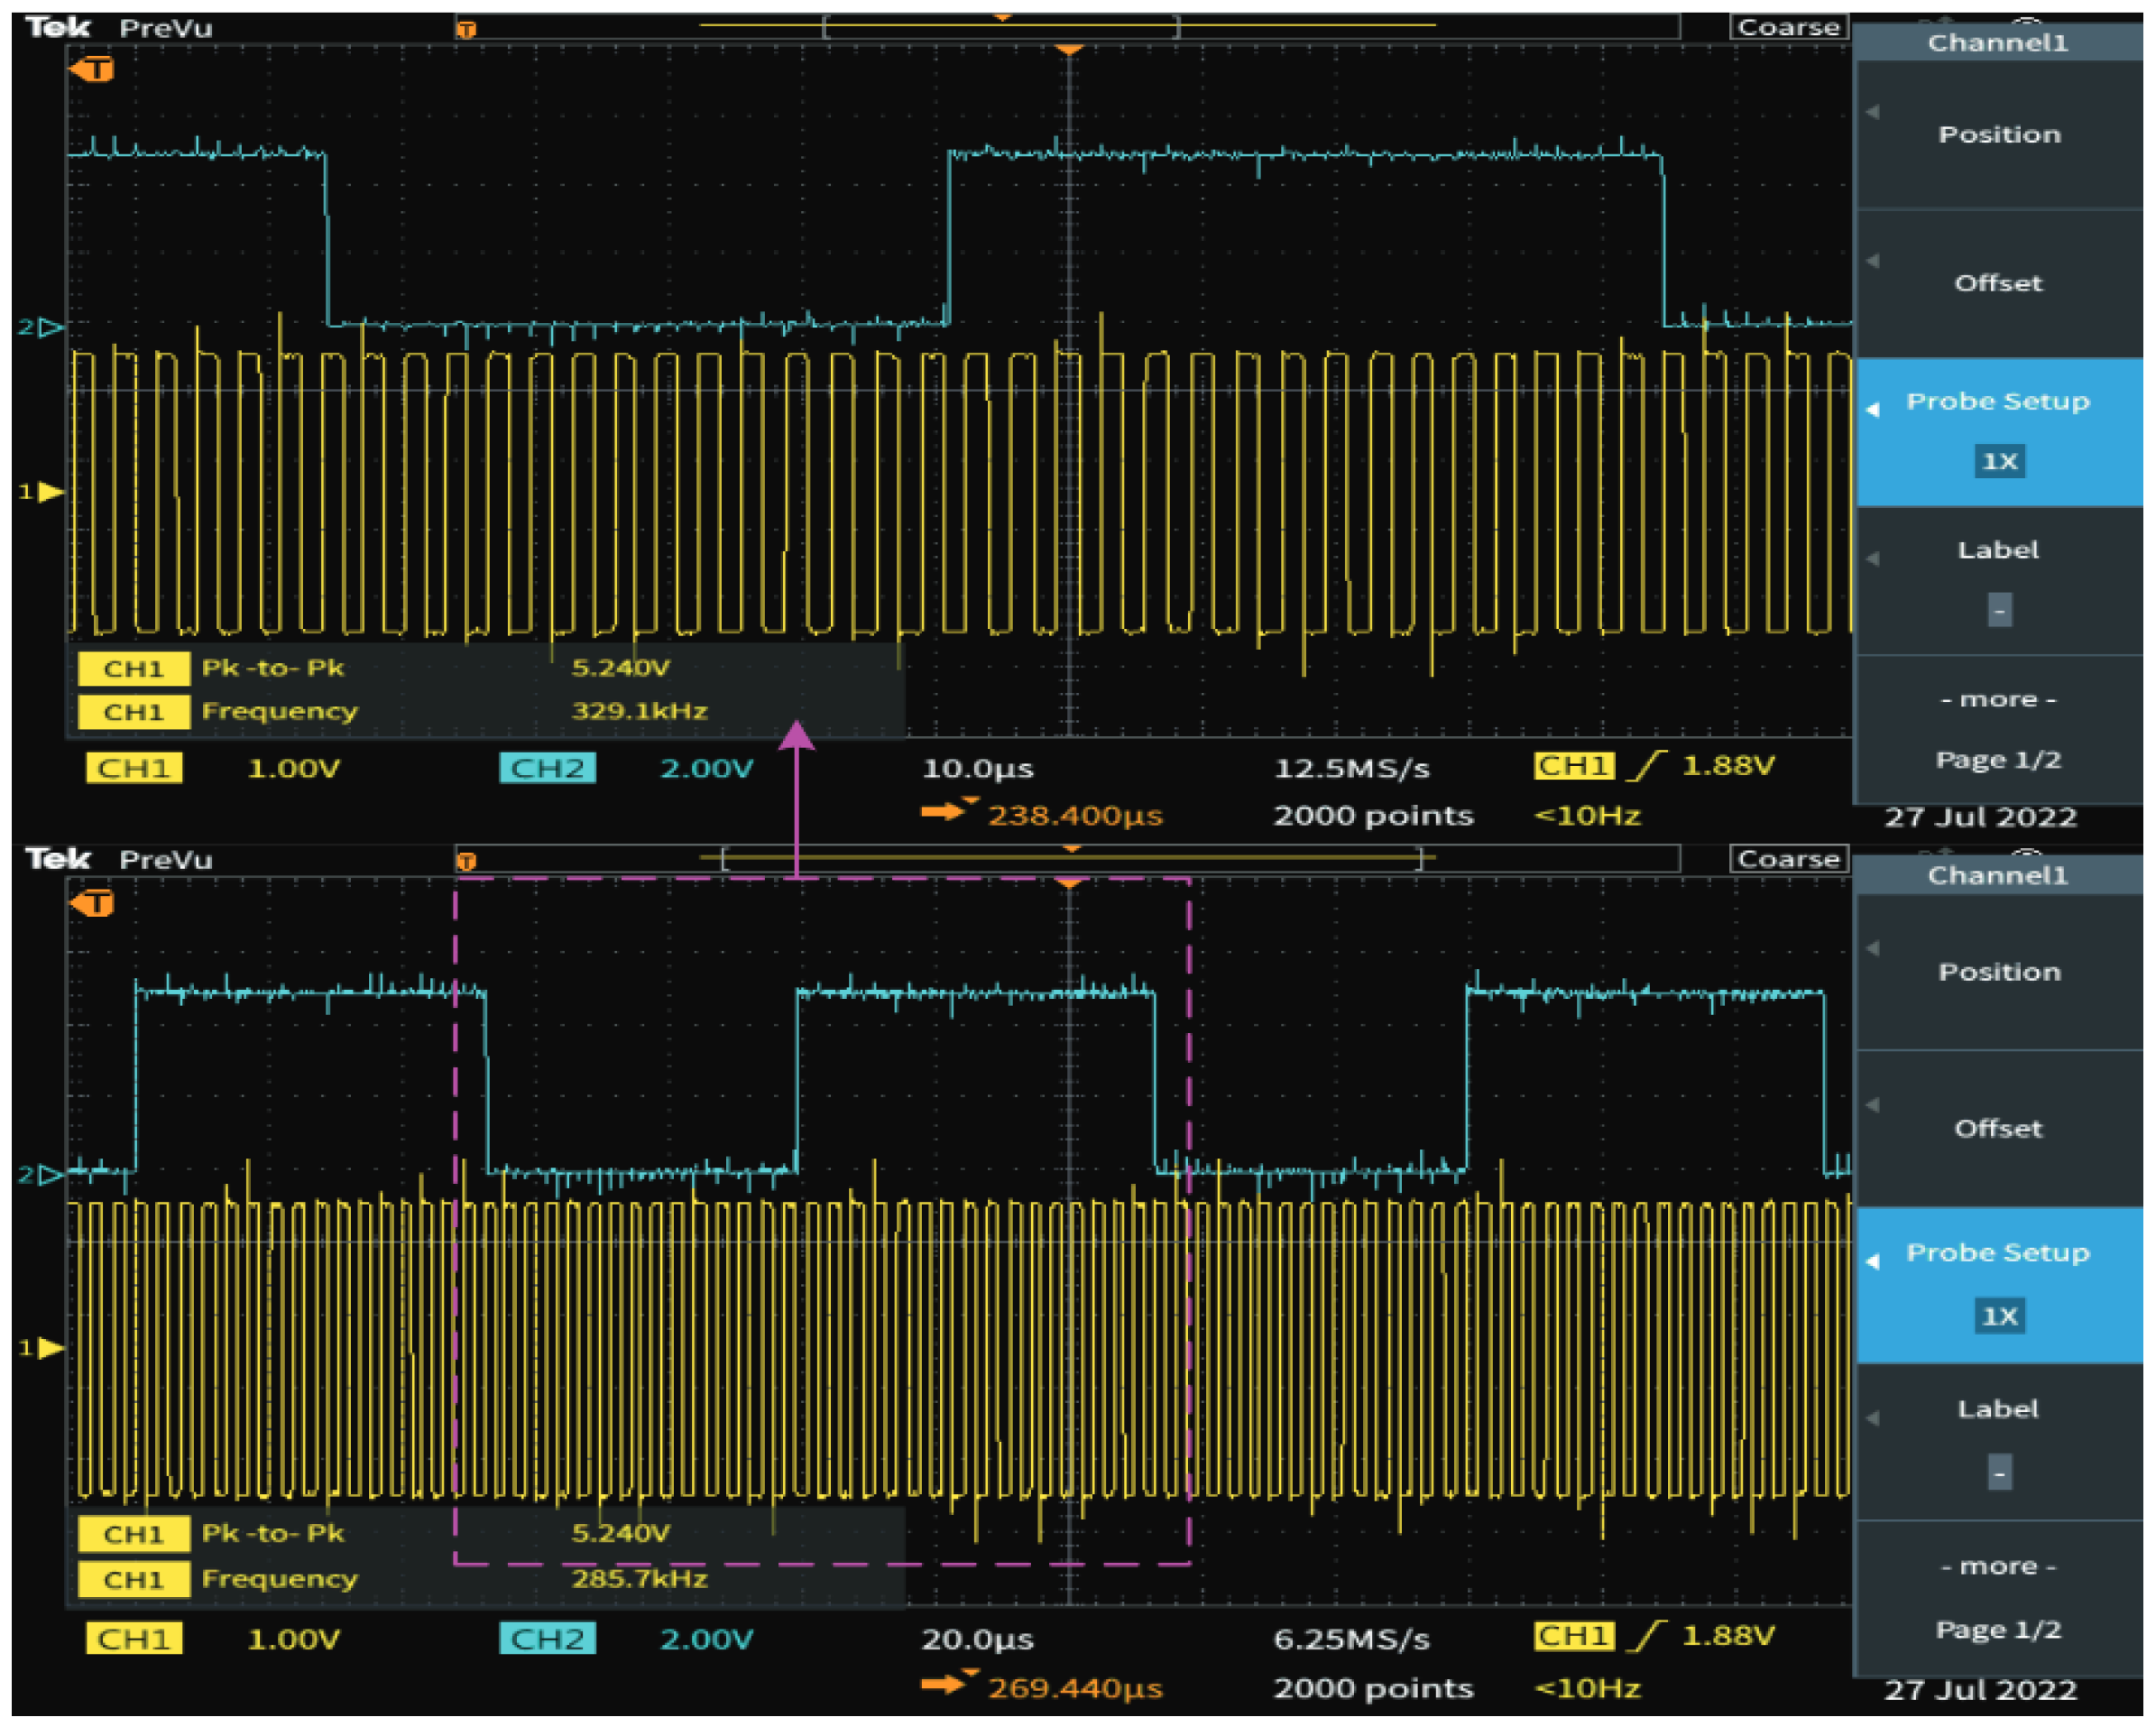Select channel 1 ground marker in bottom waveform
This screenshot has height=1736, width=2156.
coord(41,1348)
